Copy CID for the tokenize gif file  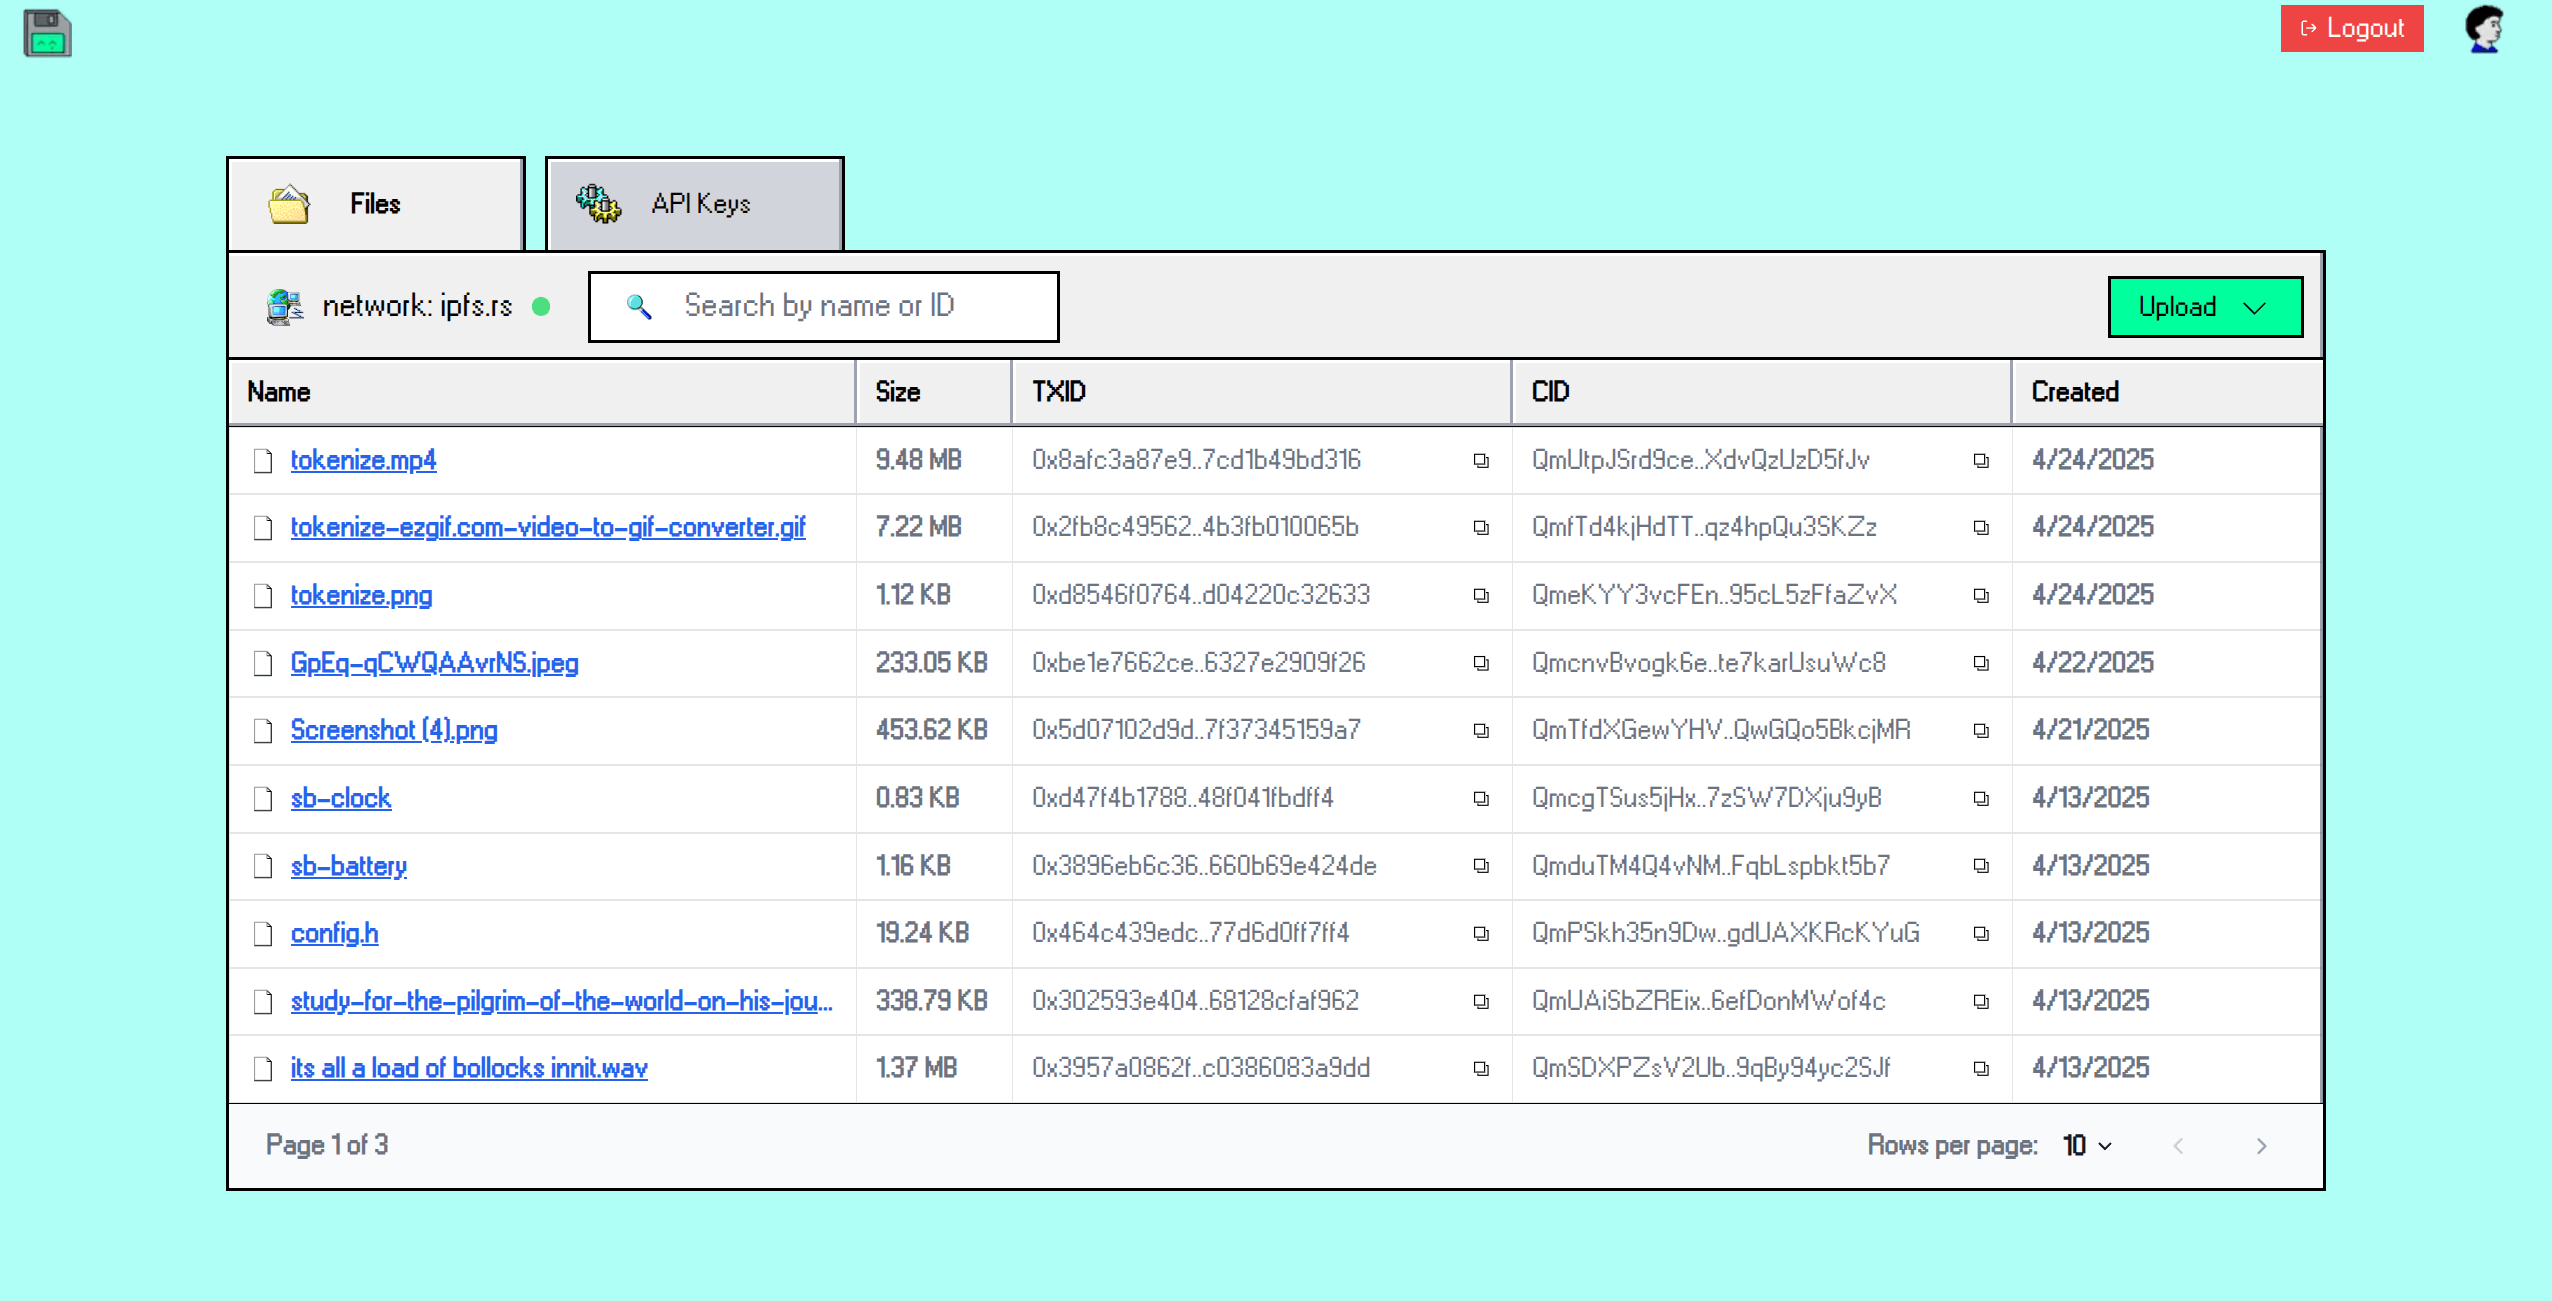point(1981,528)
